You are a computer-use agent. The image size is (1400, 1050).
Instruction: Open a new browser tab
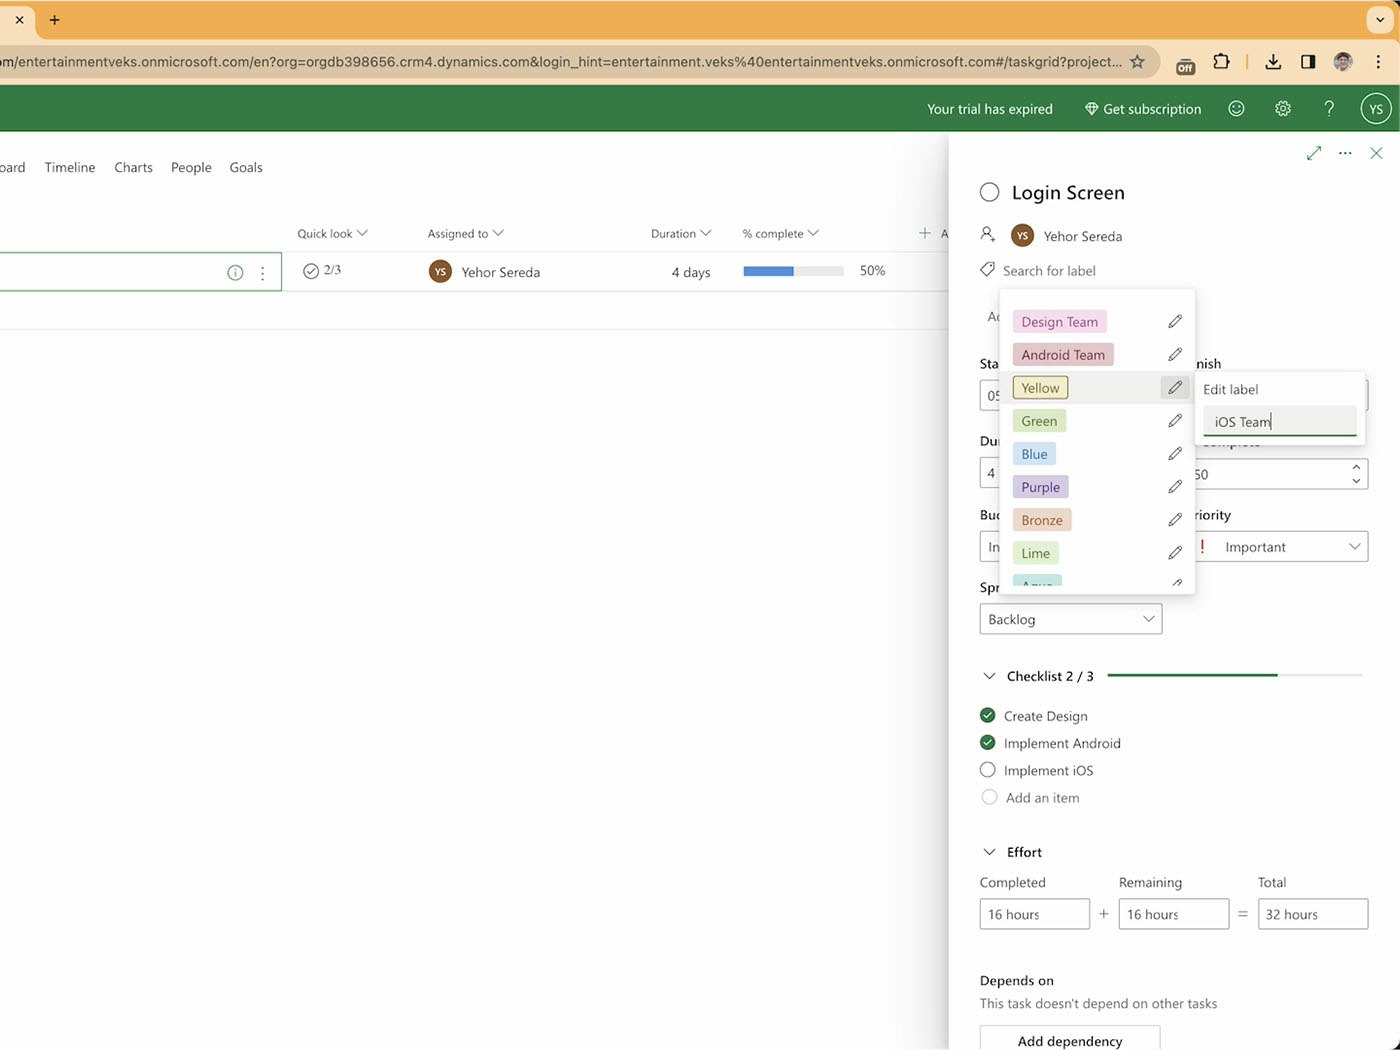coord(54,20)
